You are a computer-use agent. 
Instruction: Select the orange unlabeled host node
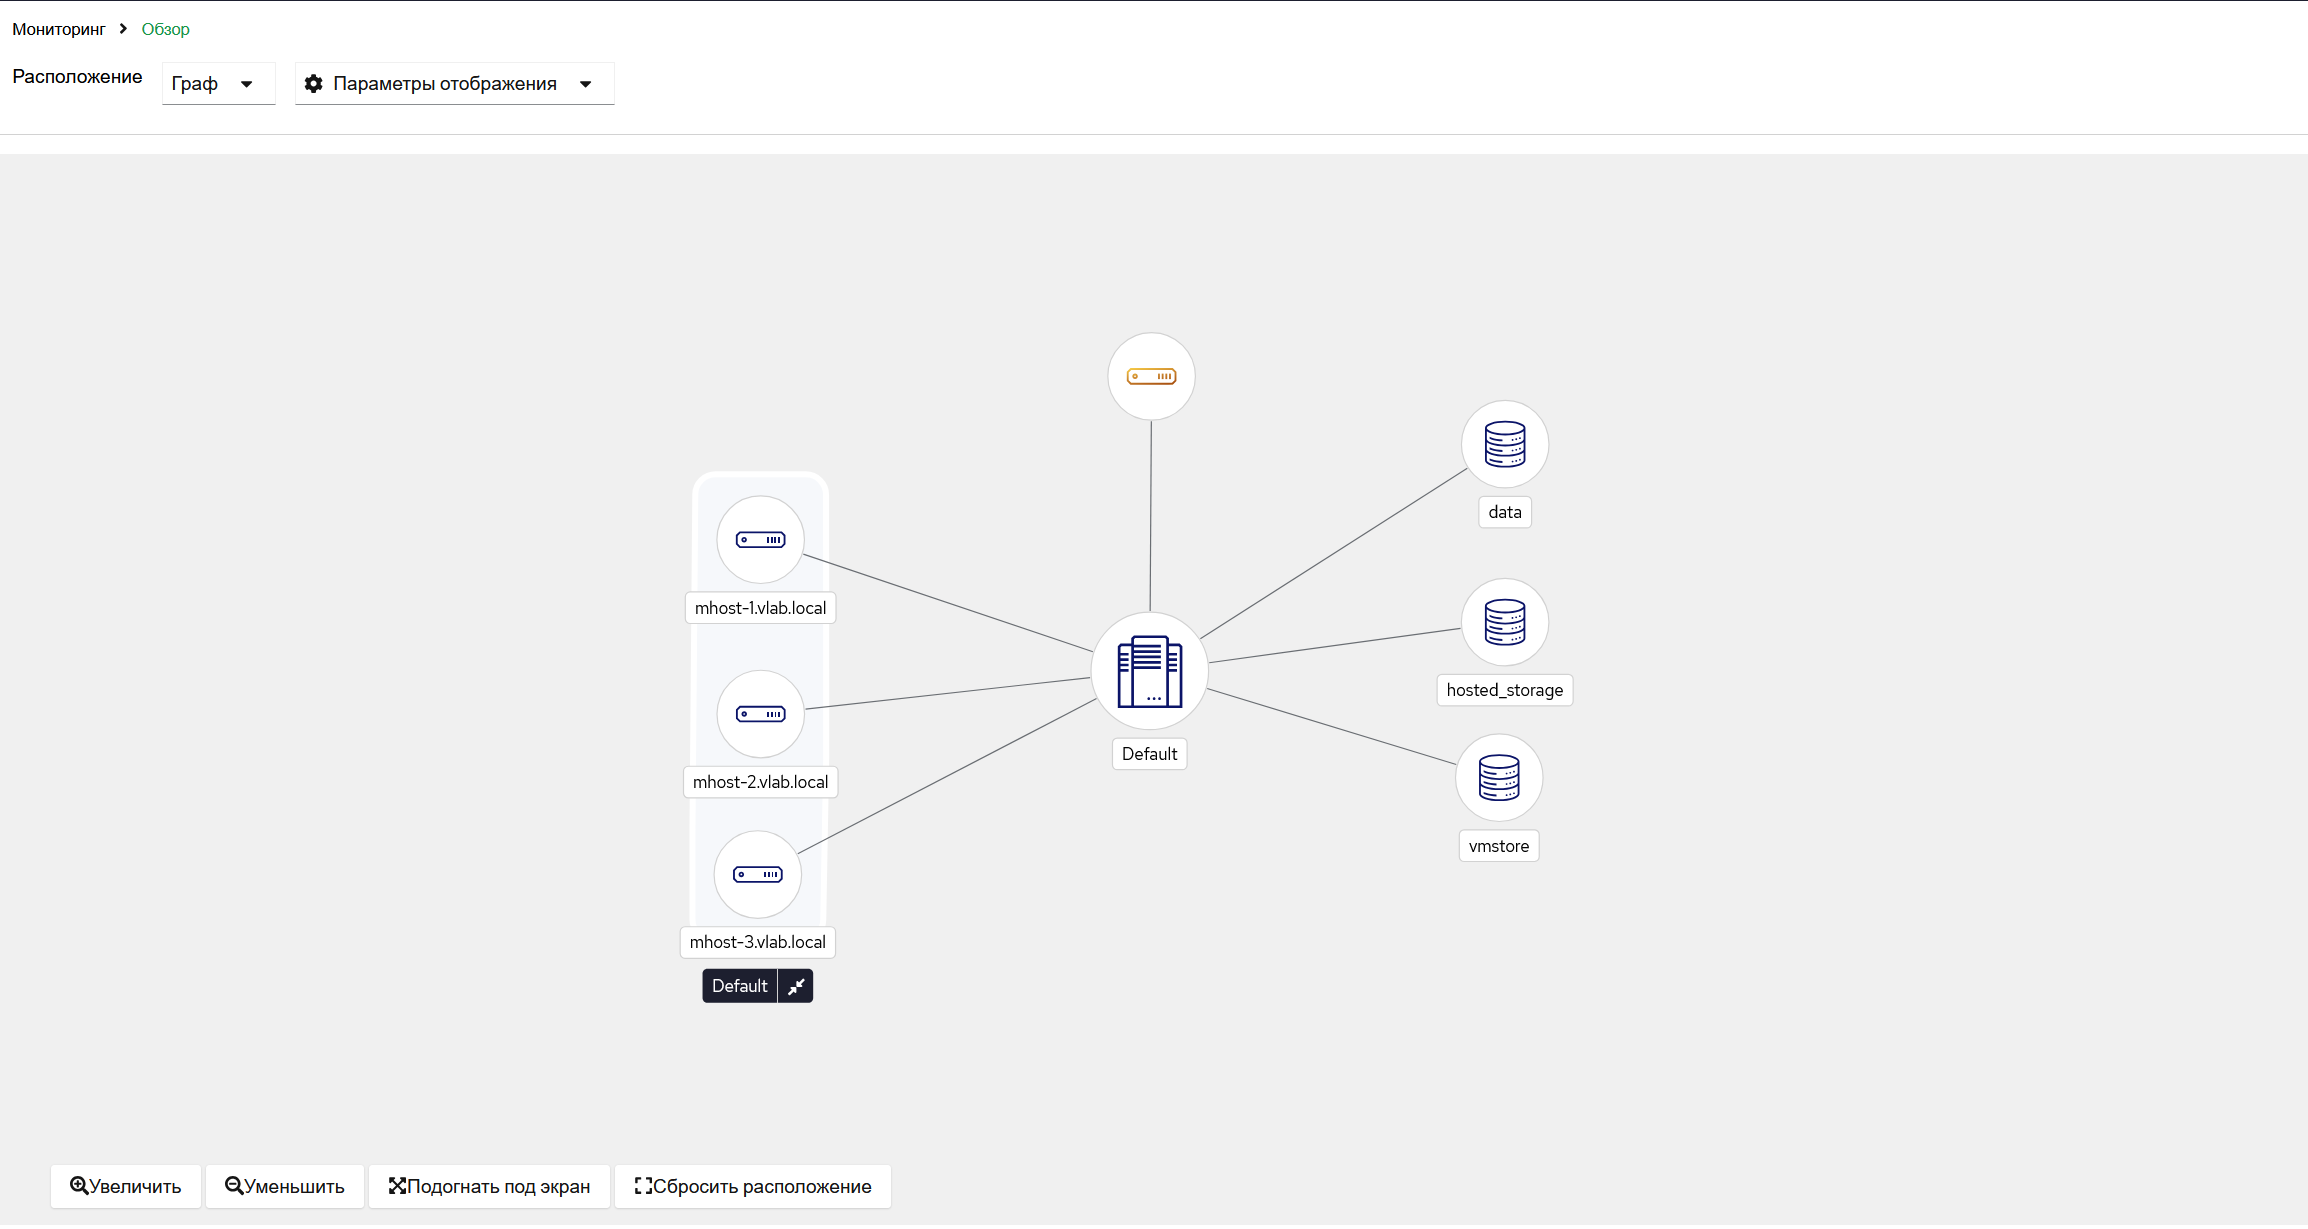click(x=1151, y=377)
